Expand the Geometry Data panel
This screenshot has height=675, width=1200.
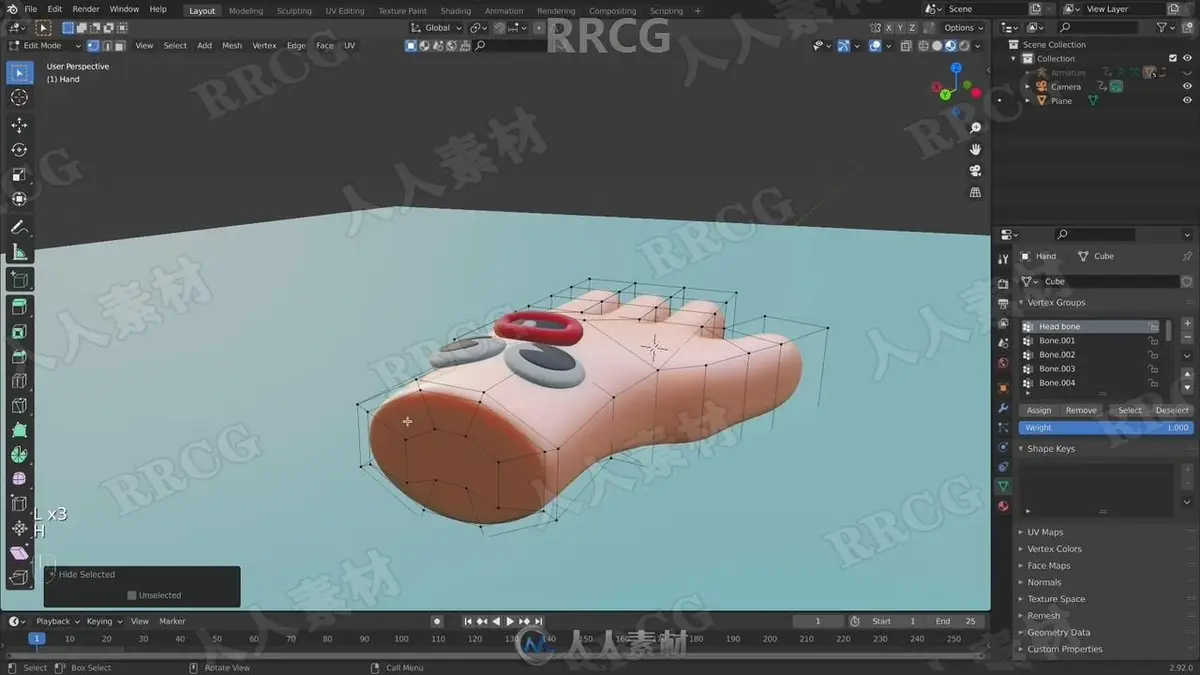[1058, 632]
